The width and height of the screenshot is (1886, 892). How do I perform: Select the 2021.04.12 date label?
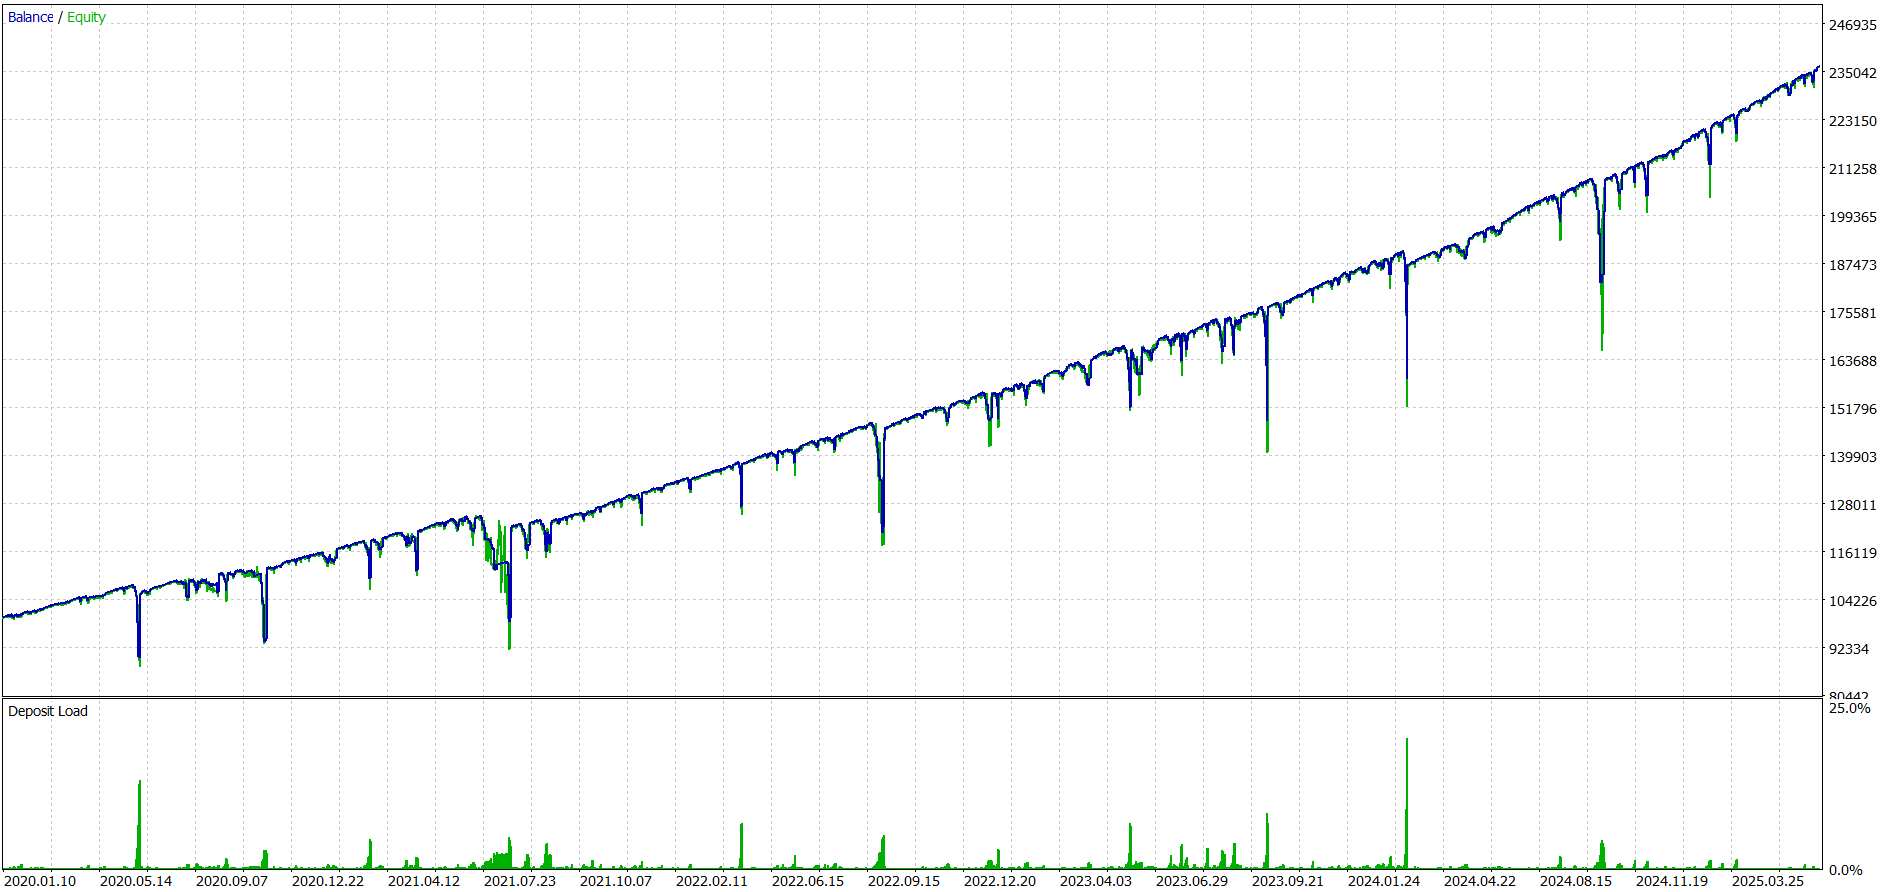(424, 881)
